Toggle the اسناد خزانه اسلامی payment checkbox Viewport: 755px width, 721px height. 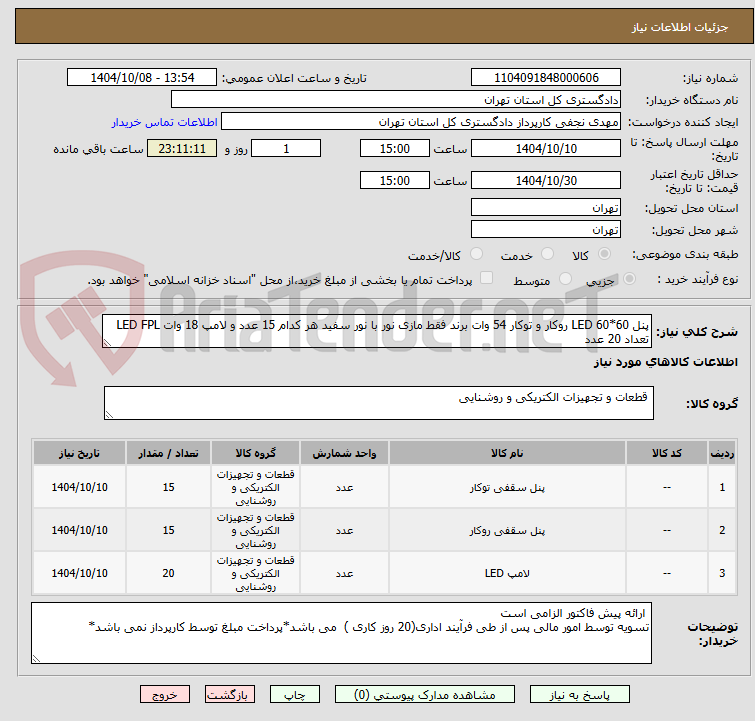tap(487, 277)
